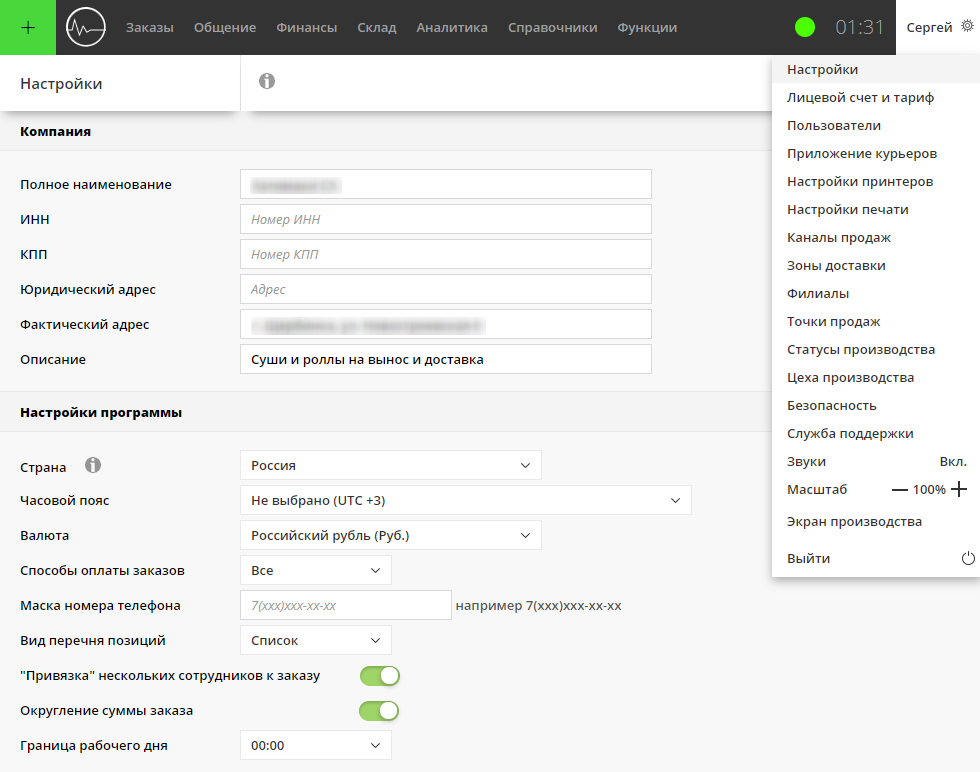Click the info icon beside Настройки header
980x772 pixels.
pyautogui.click(x=267, y=82)
